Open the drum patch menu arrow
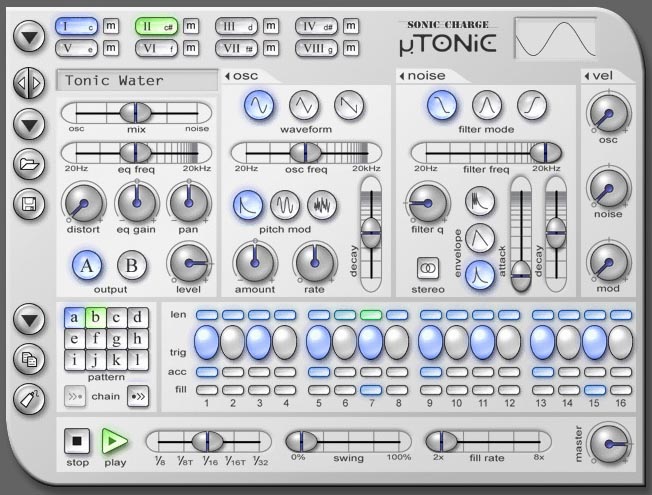 [29, 124]
